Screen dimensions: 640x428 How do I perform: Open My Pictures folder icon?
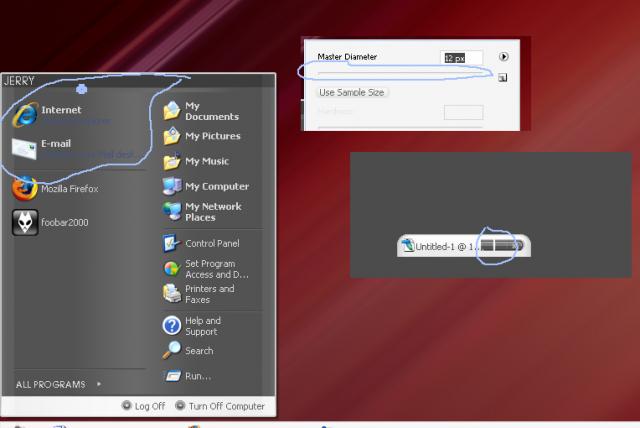tap(172, 136)
